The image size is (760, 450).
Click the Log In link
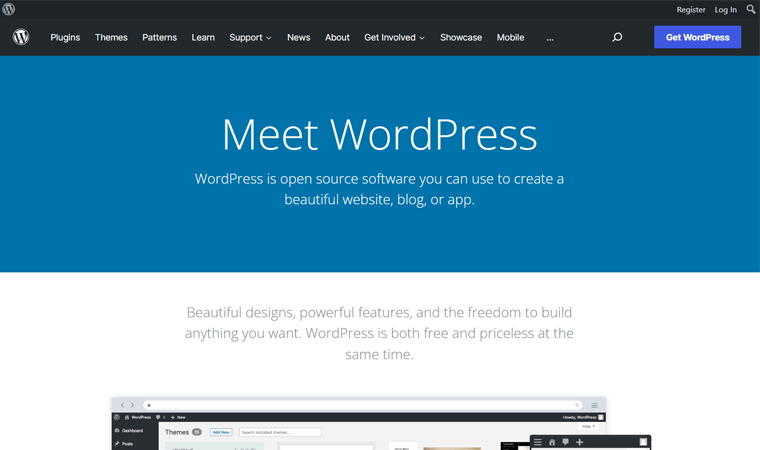726,10
